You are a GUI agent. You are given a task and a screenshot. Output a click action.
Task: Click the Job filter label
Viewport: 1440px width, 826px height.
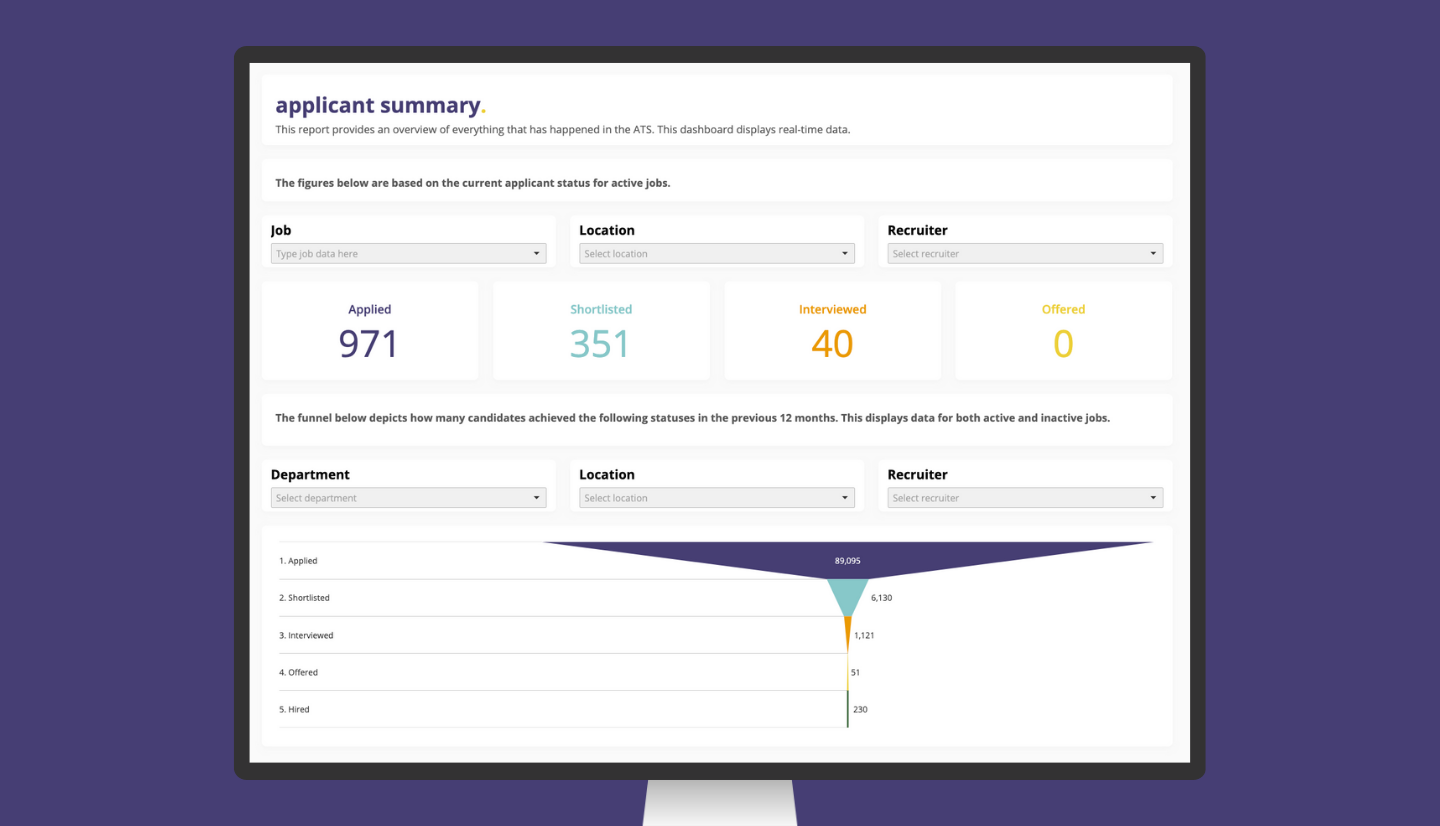[281, 230]
